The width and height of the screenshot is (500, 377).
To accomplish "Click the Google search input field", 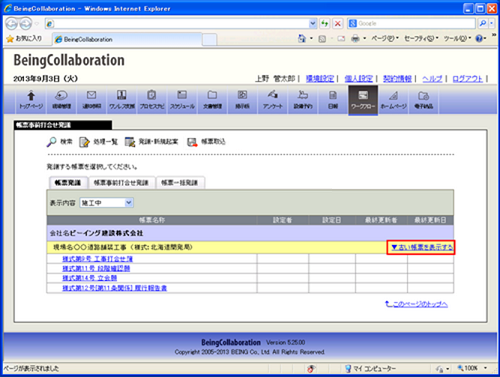I will [x=412, y=23].
